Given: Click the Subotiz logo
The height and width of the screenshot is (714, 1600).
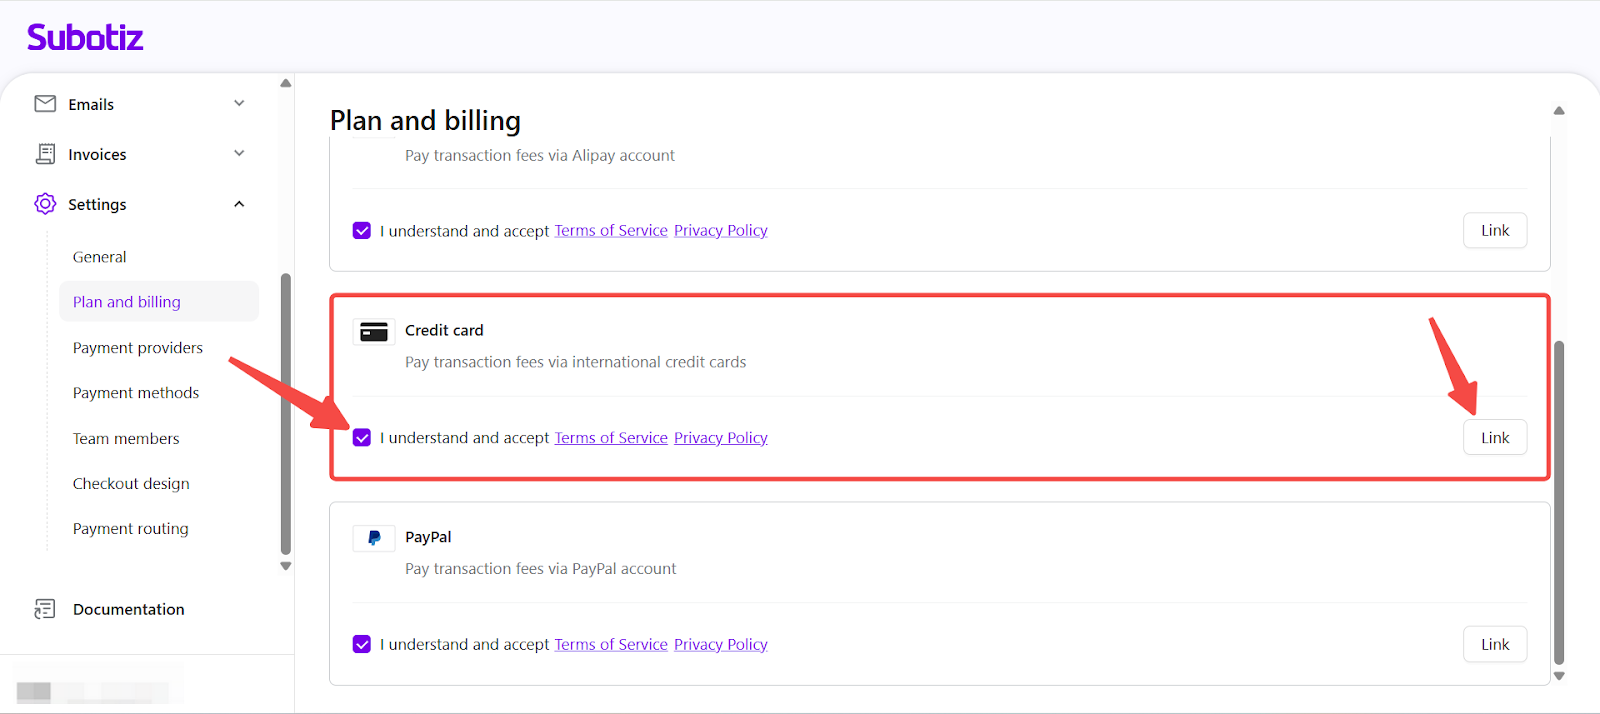Looking at the screenshot, I should 85,38.
